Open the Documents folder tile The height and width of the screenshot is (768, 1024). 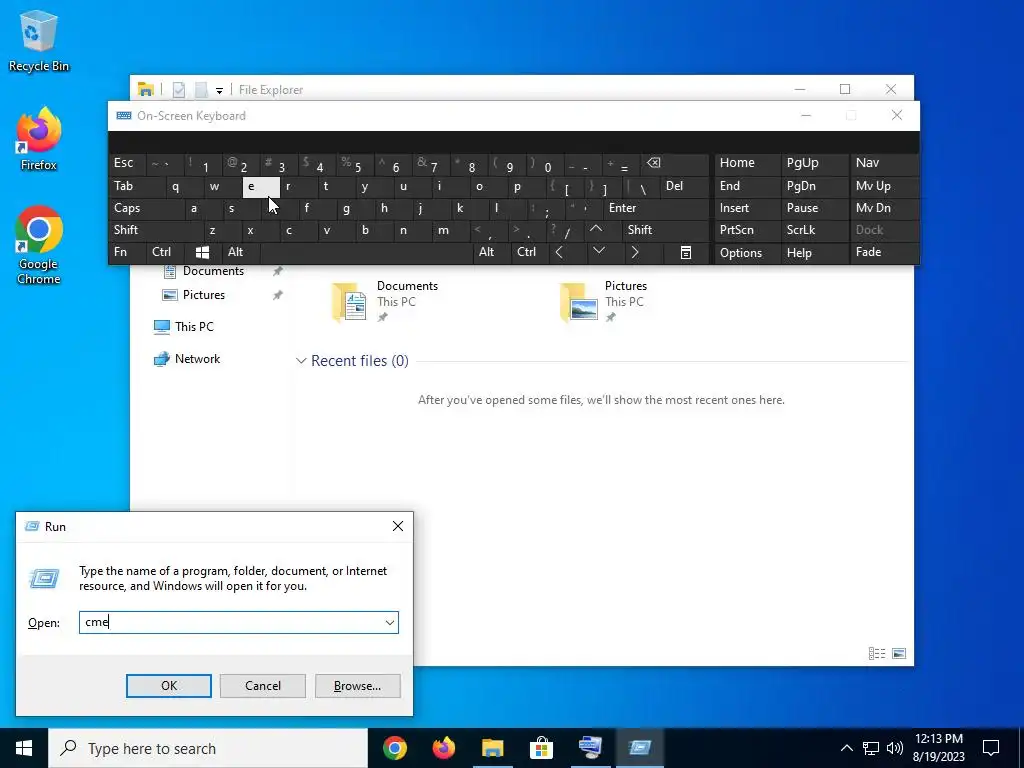385,302
